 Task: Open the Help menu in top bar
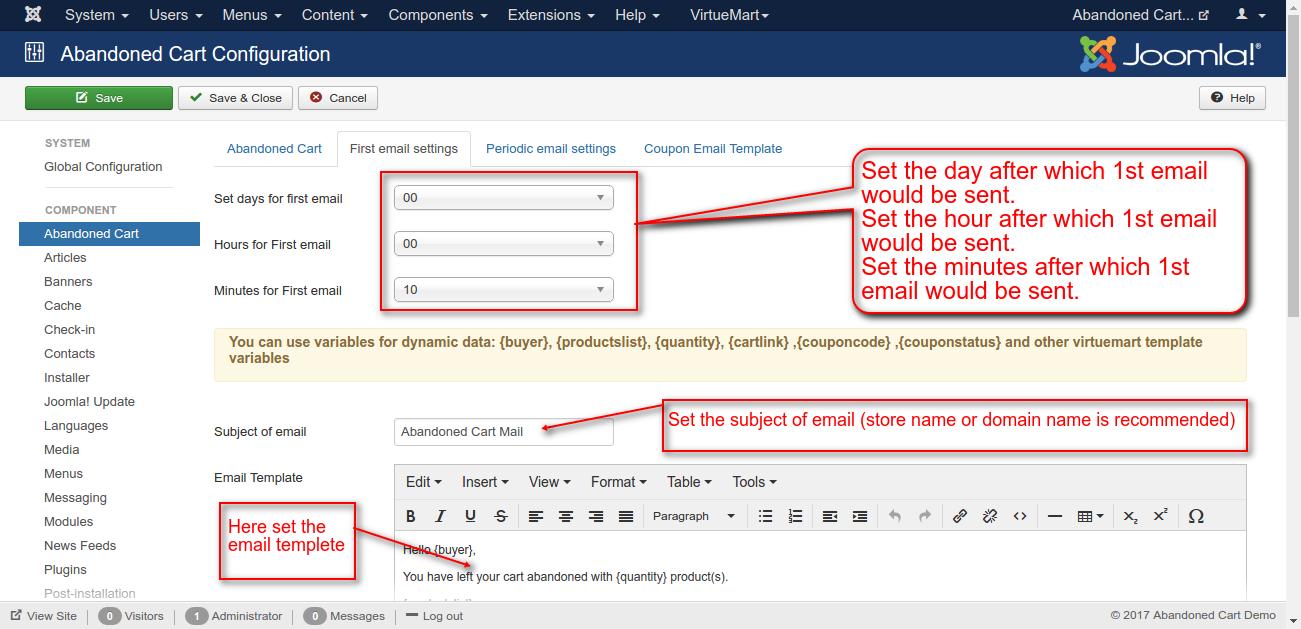tap(637, 15)
